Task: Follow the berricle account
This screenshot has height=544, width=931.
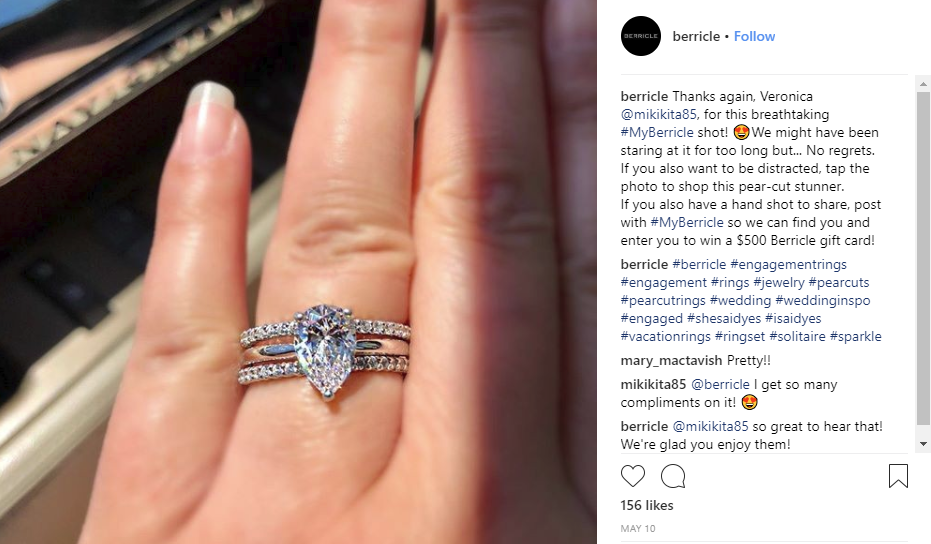Action: pos(755,36)
